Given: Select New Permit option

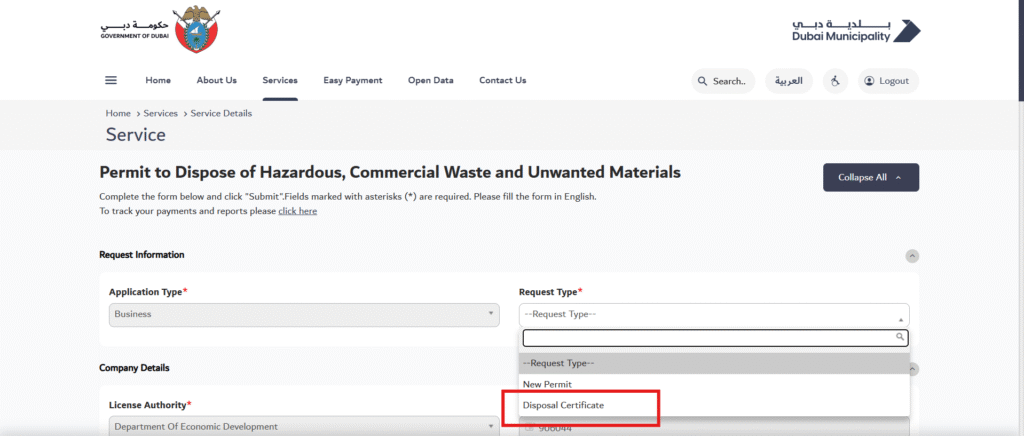Looking at the screenshot, I should (547, 384).
